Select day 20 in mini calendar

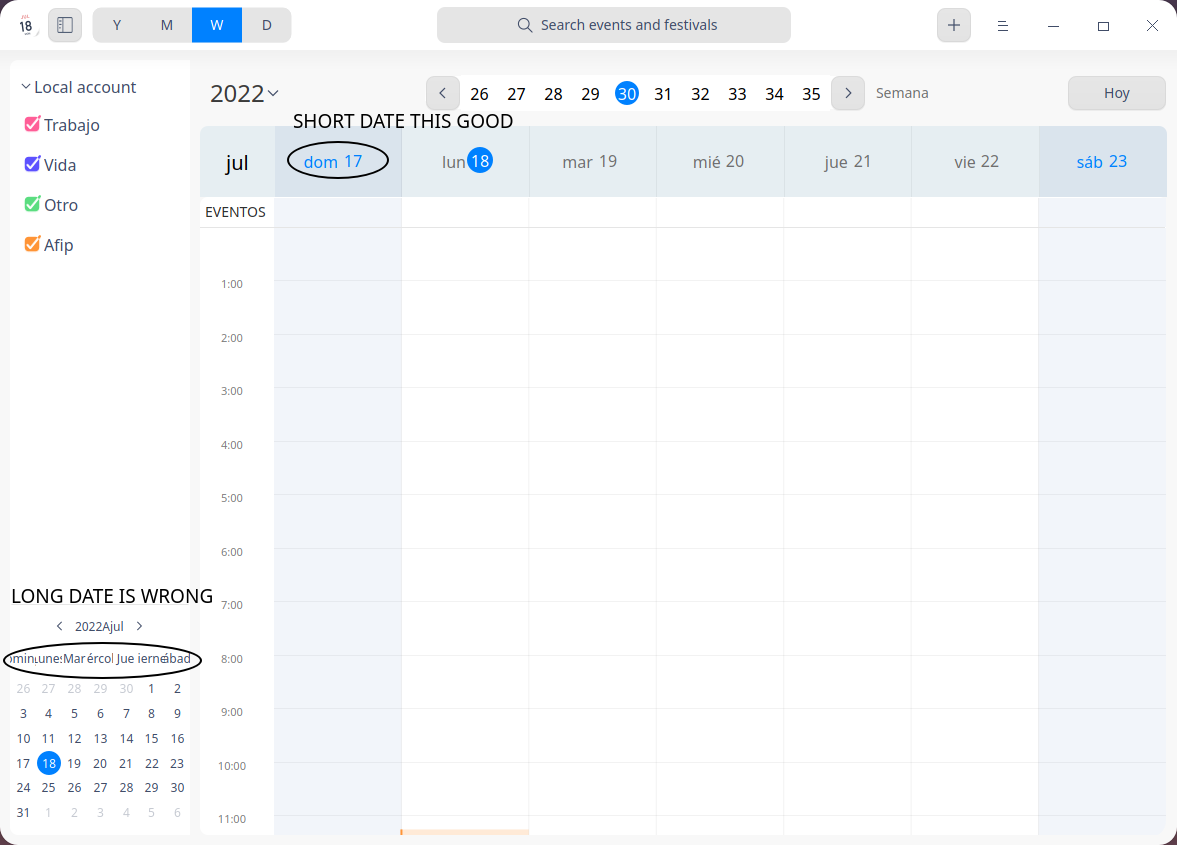tap(100, 763)
